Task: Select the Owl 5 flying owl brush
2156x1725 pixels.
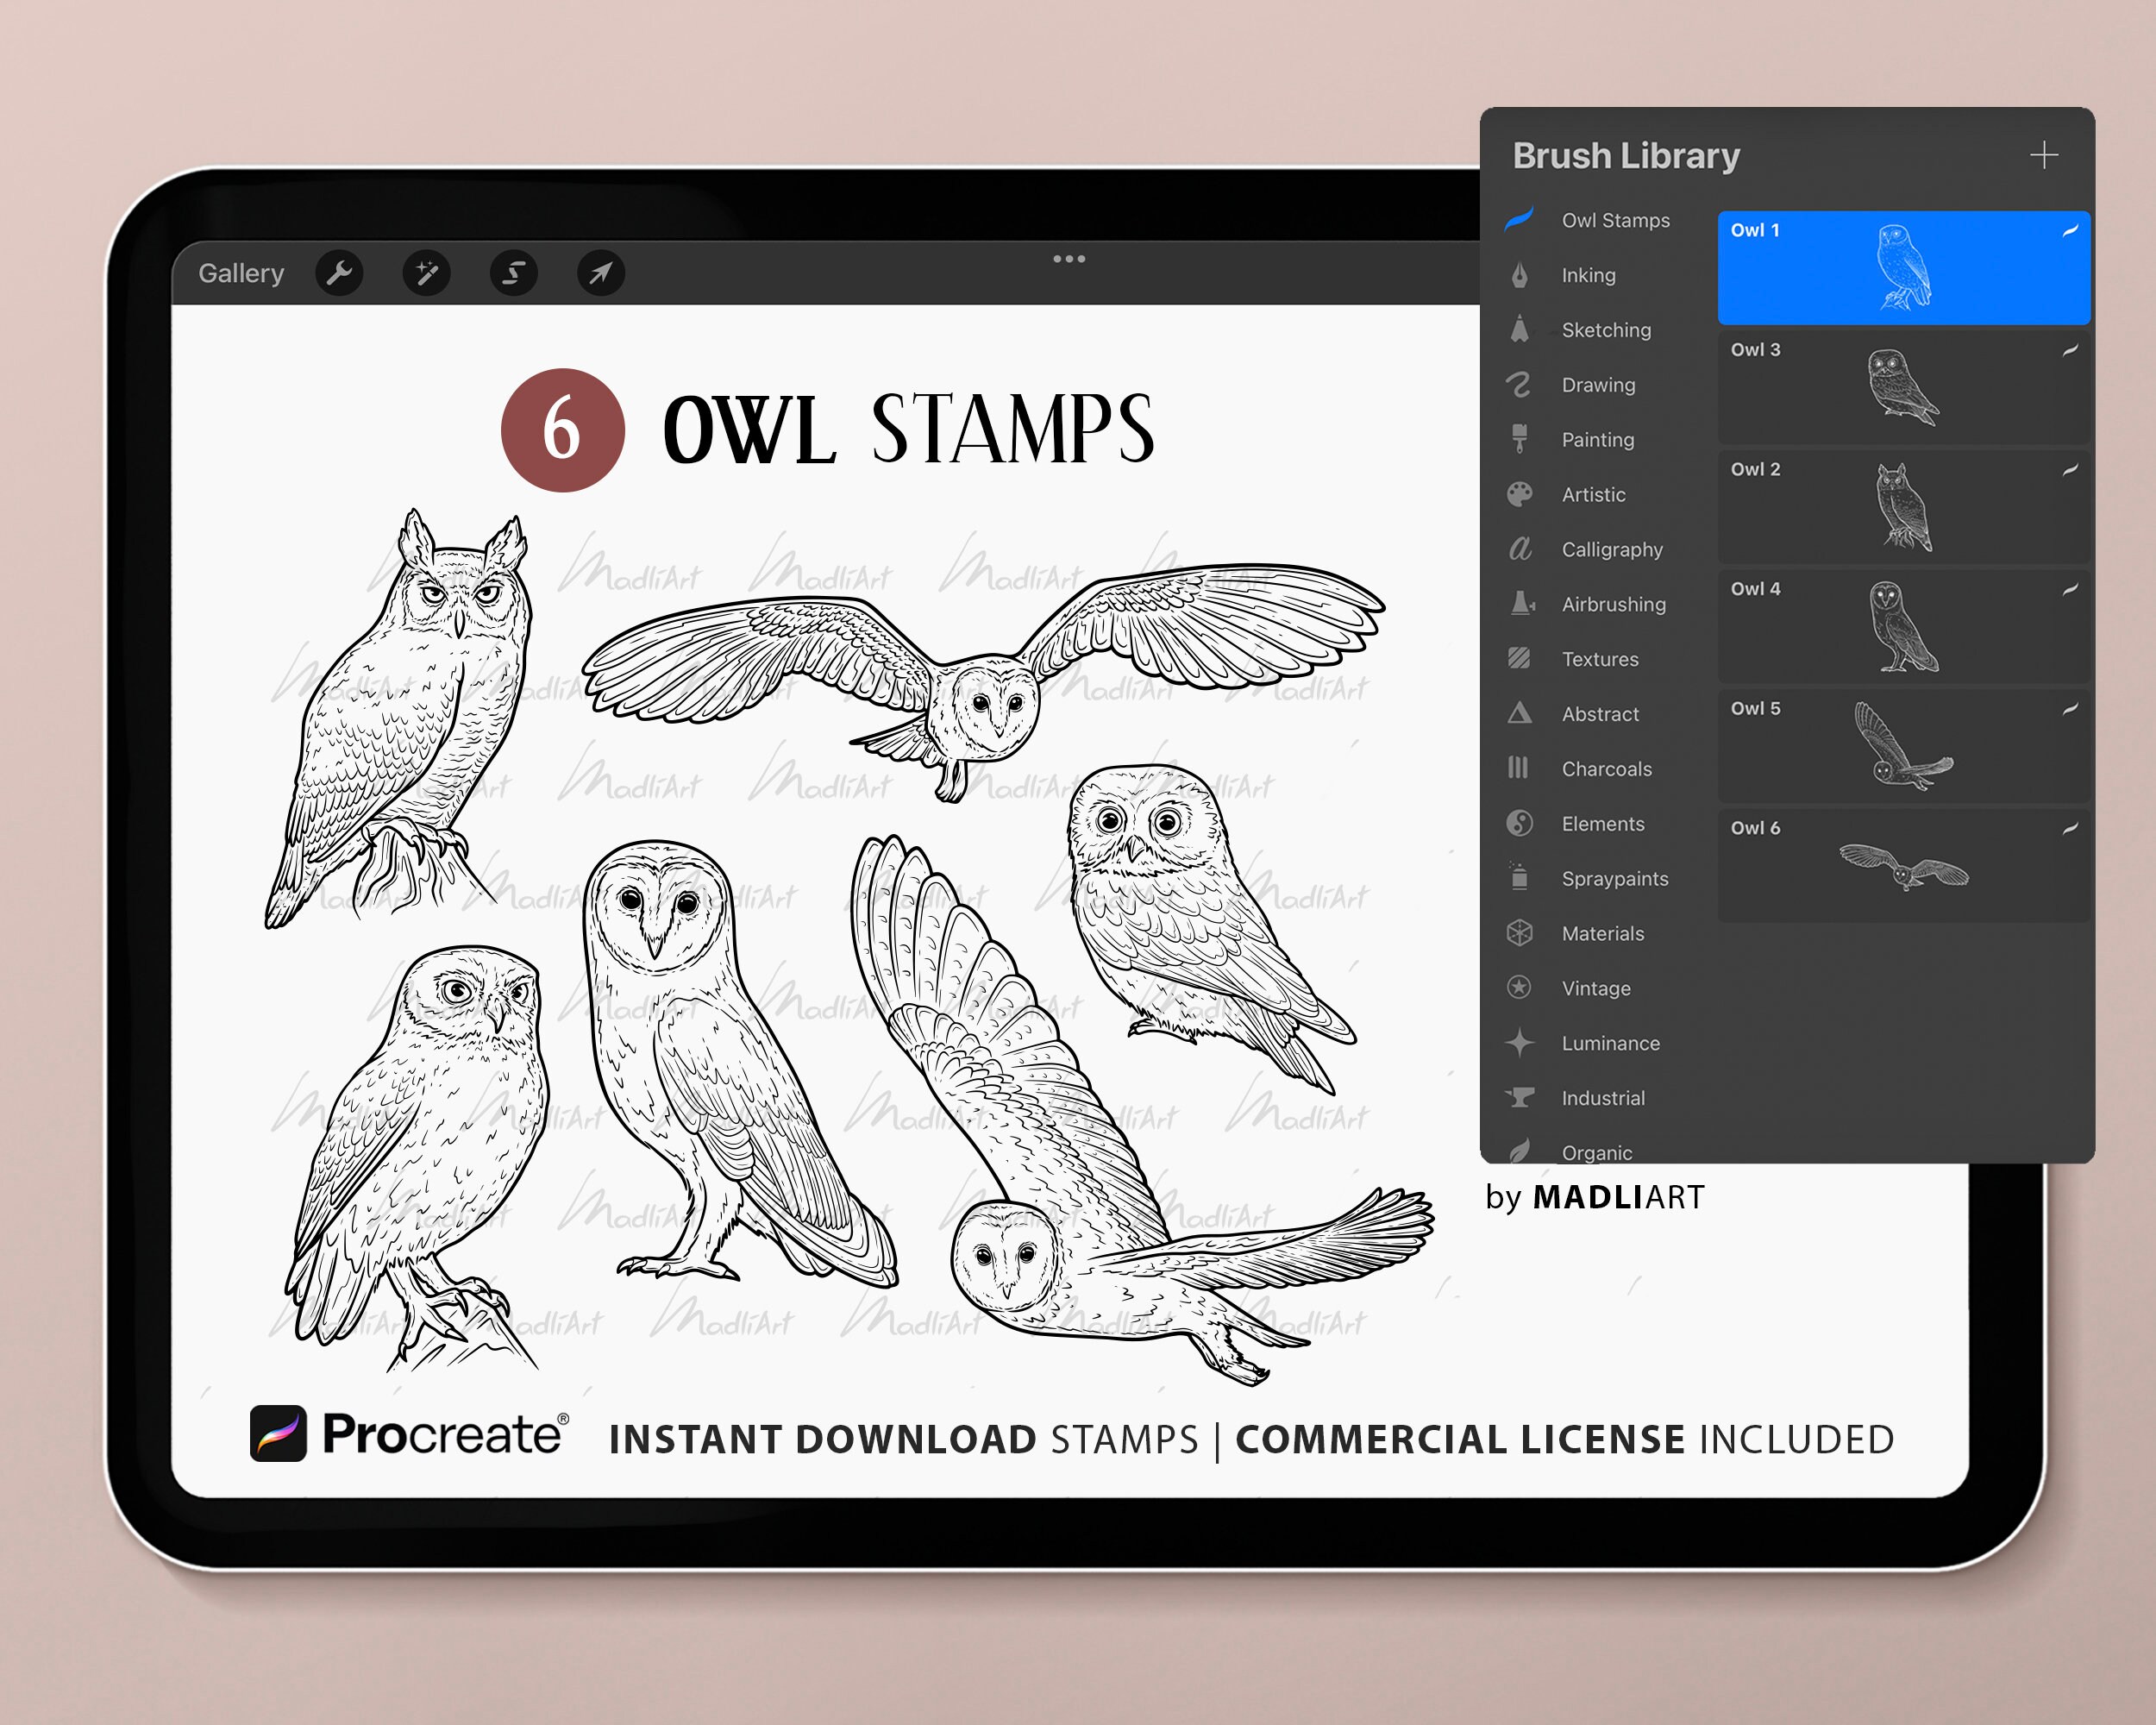Action: [x=1900, y=745]
